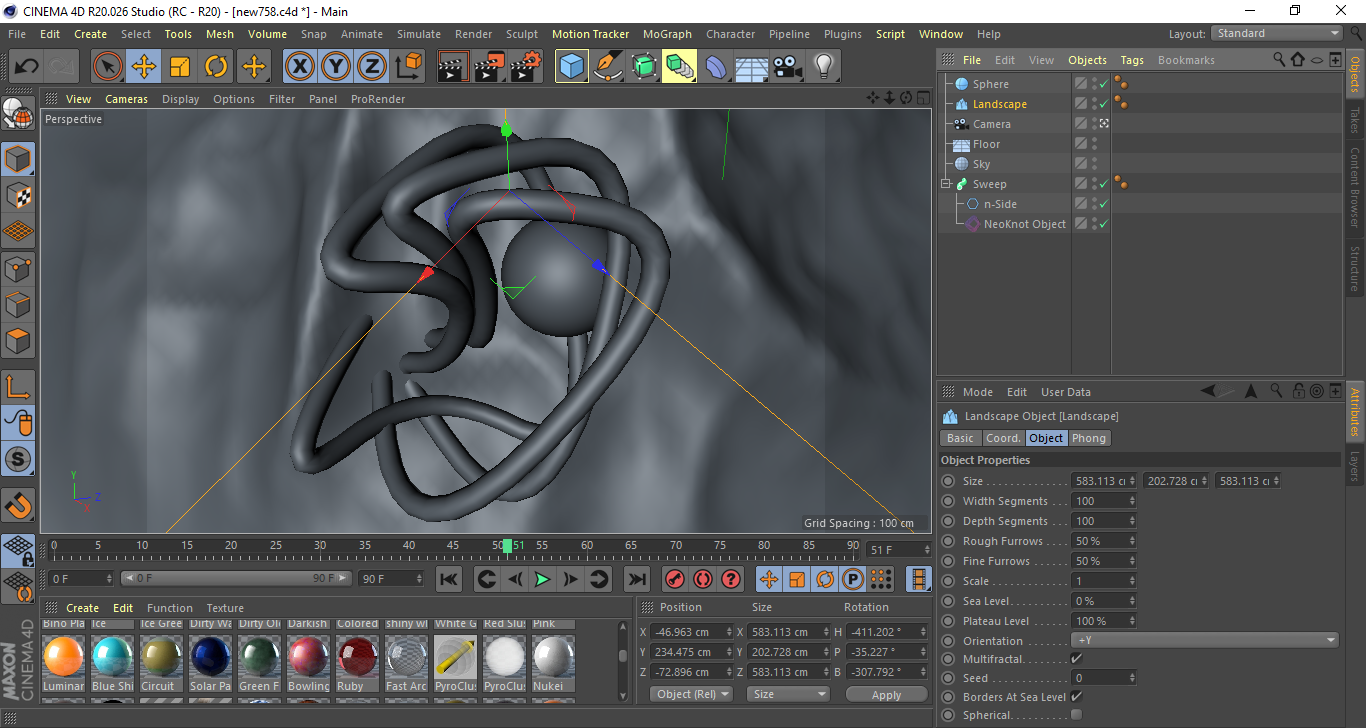1366x728 pixels.
Task: Open the Orientation dropdown
Action: point(1205,640)
